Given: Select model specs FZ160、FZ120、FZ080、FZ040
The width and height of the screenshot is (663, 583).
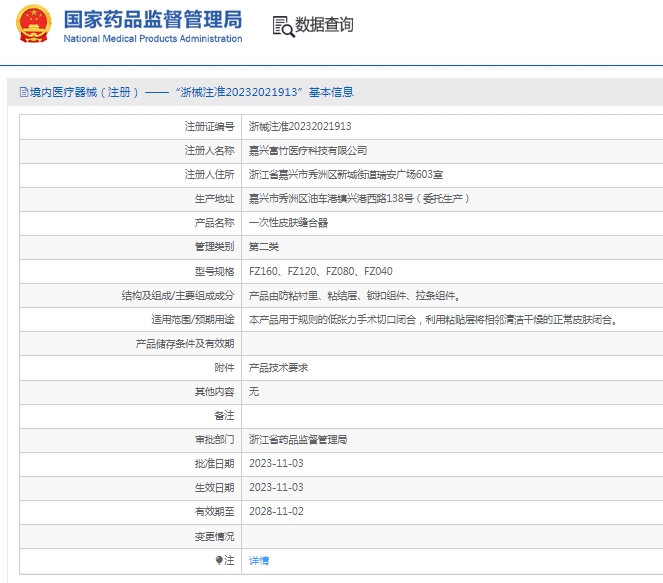Looking at the screenshot, I should point(321,271).
